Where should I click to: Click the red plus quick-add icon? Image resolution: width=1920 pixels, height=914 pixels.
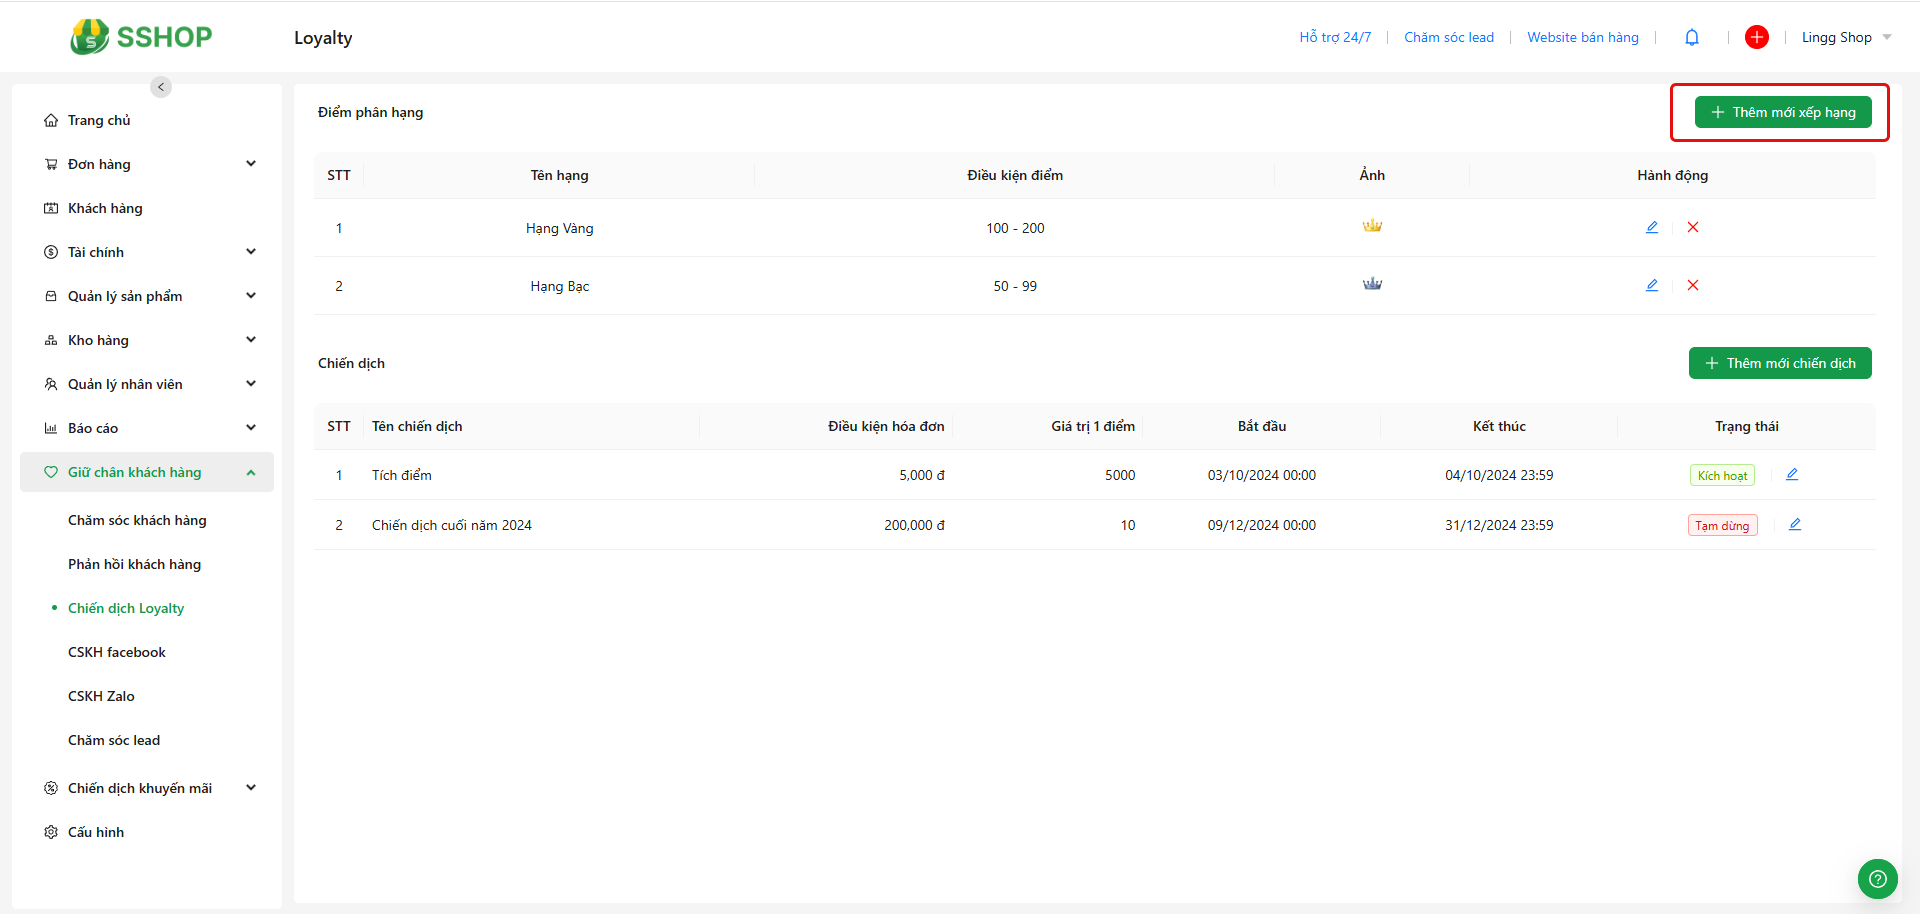click(1756, 38)
